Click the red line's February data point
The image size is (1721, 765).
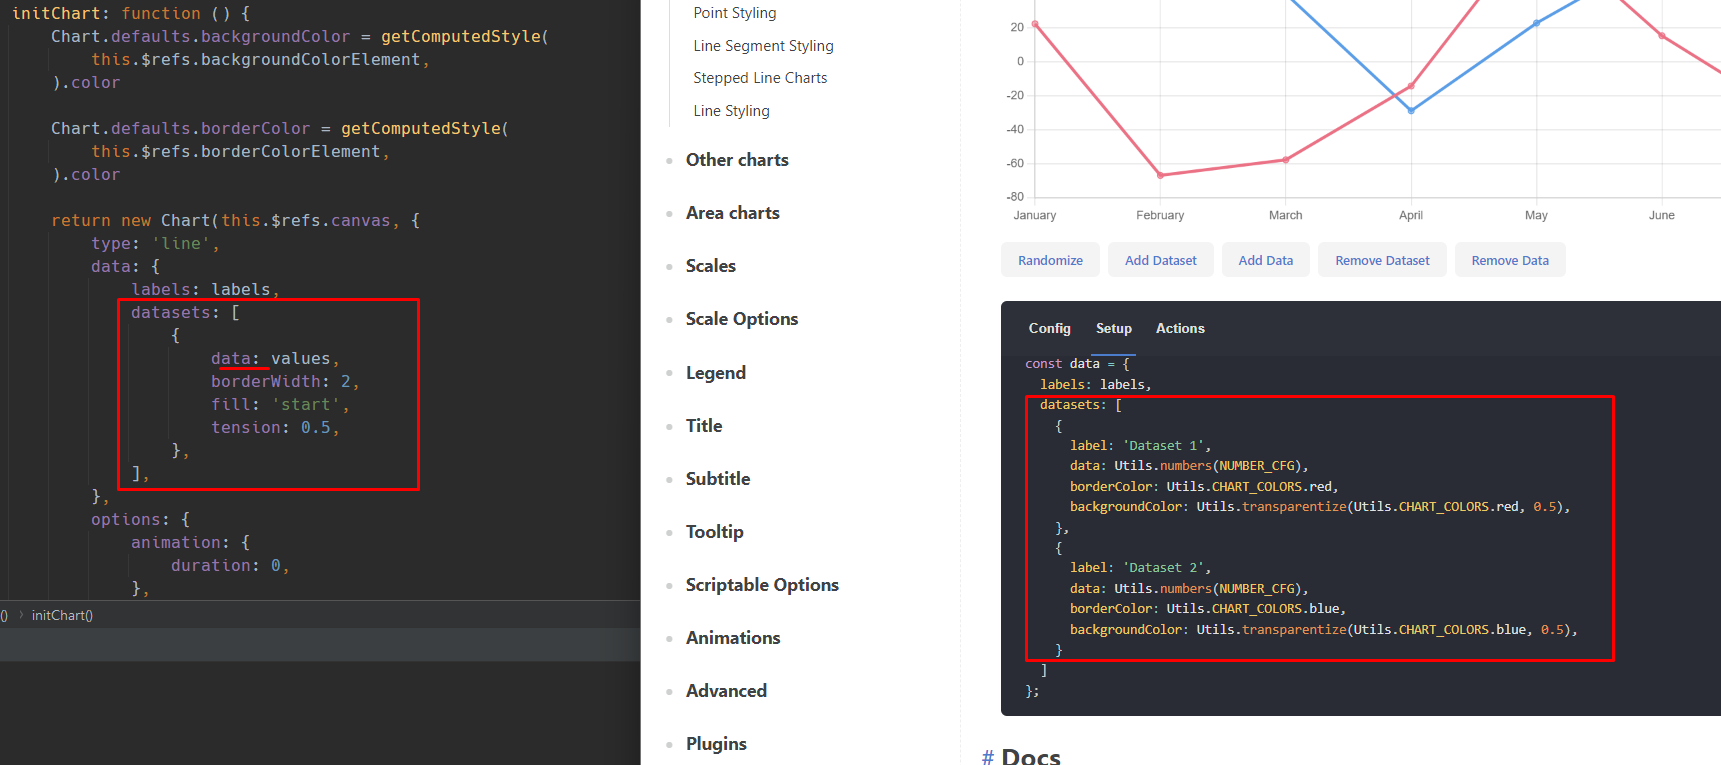[1160, 175]
